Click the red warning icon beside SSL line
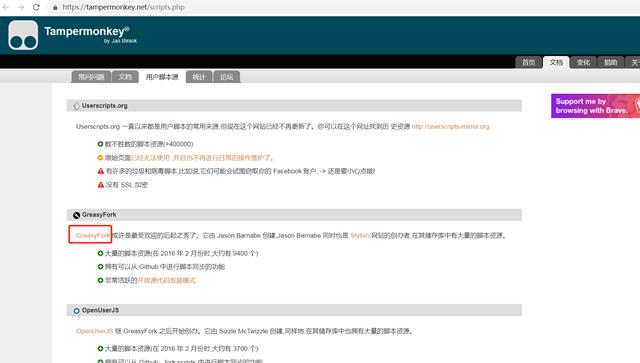640x363 pixels. (101, 185)
